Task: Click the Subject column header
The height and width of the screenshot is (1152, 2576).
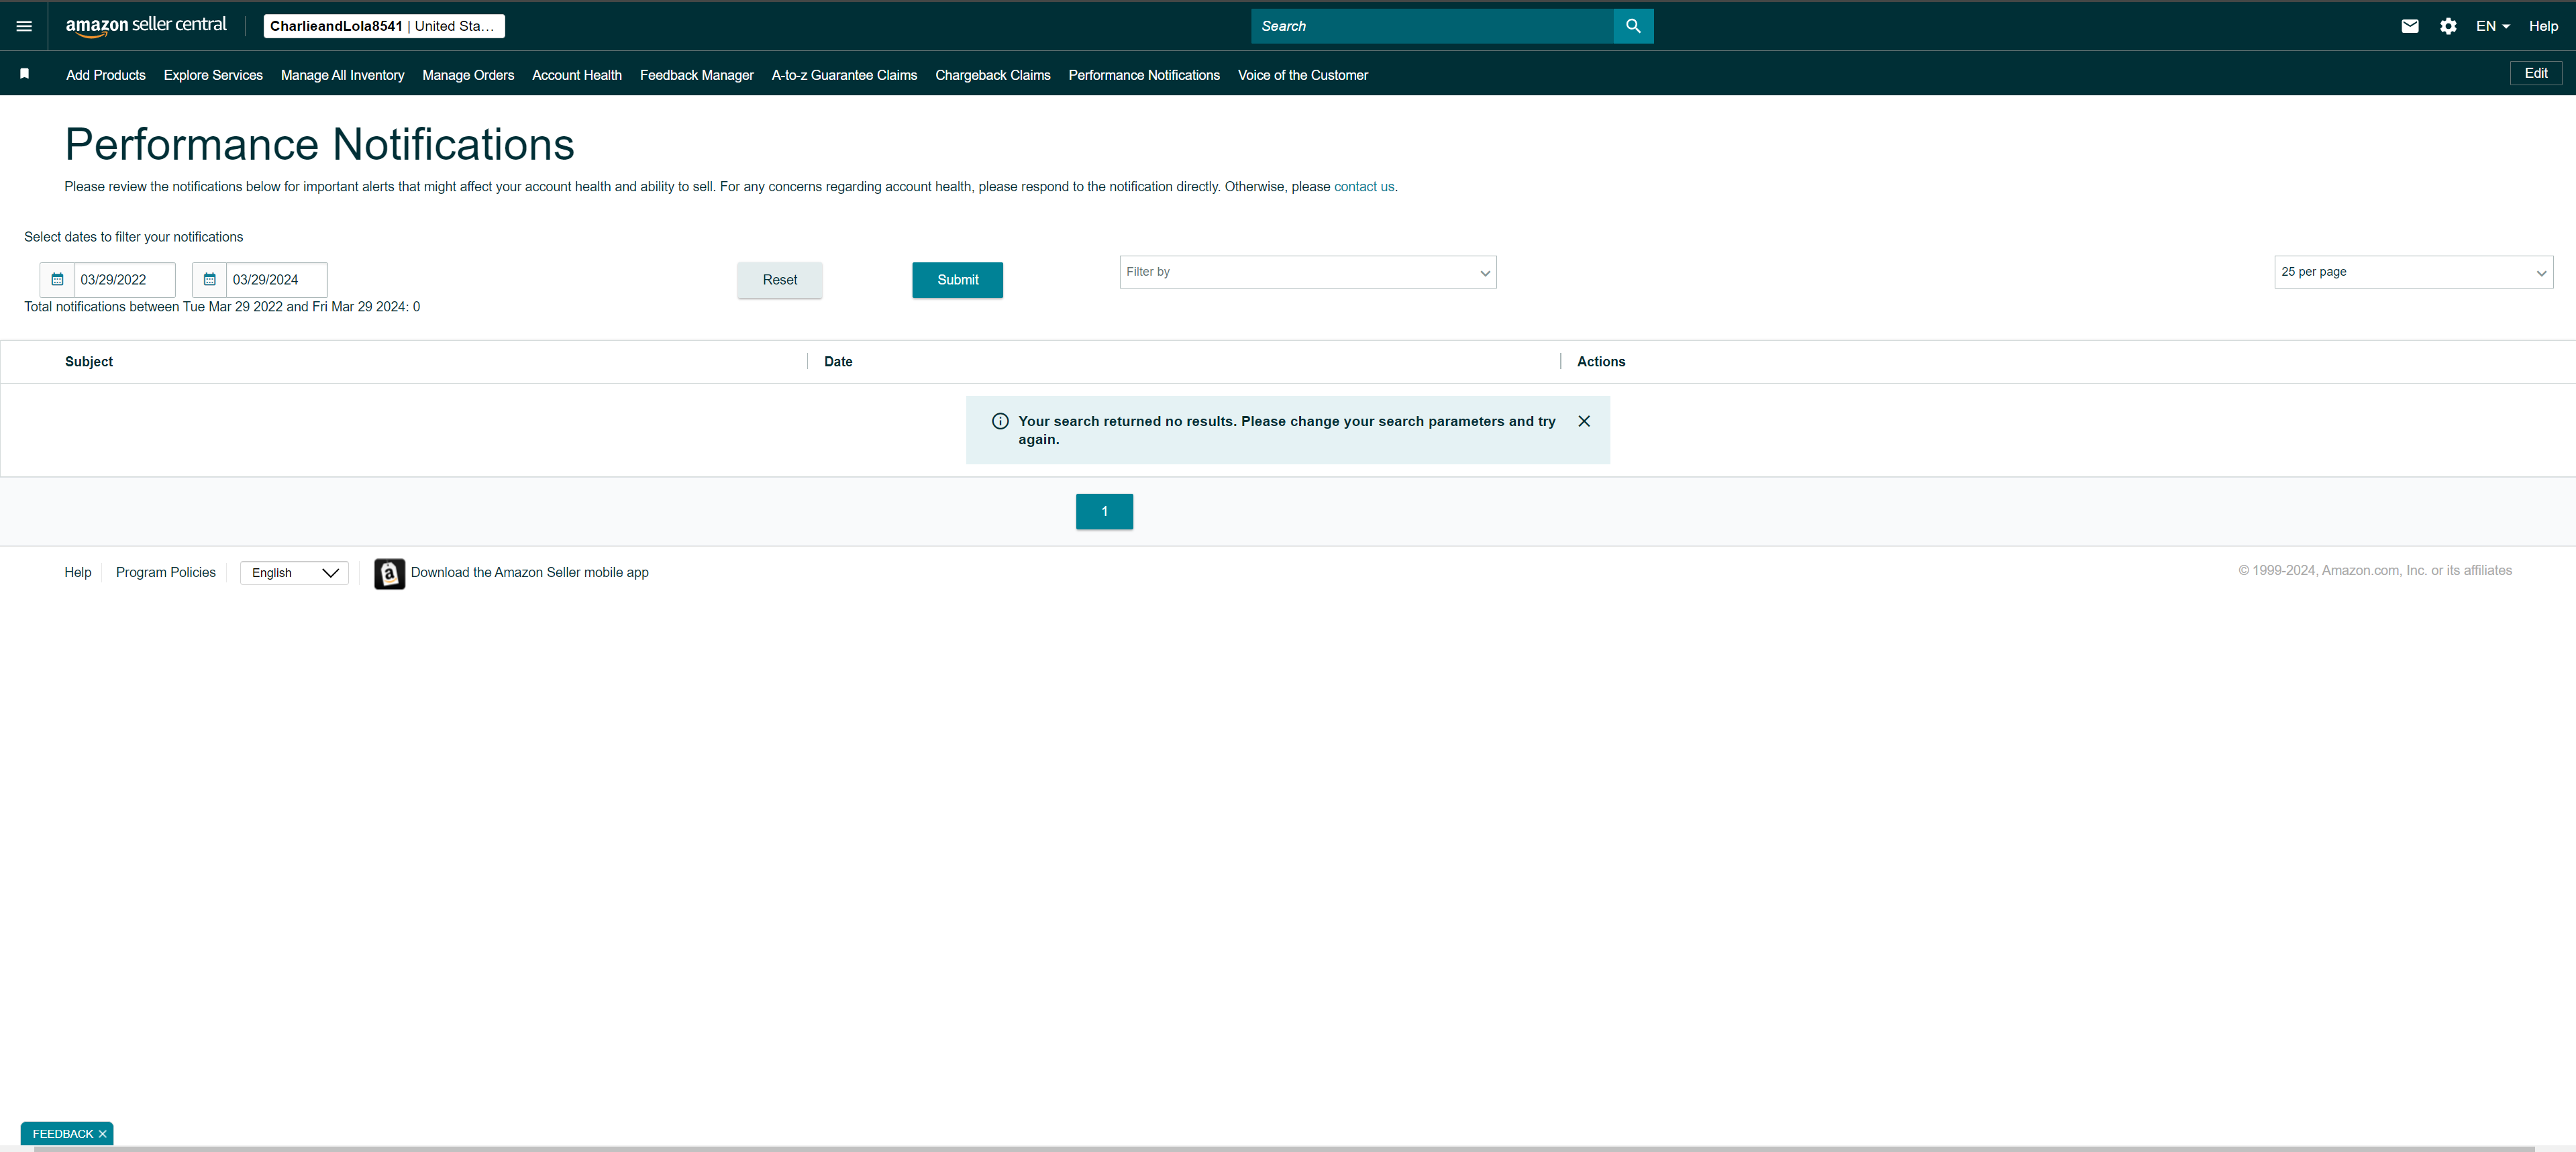Action: 89,362
